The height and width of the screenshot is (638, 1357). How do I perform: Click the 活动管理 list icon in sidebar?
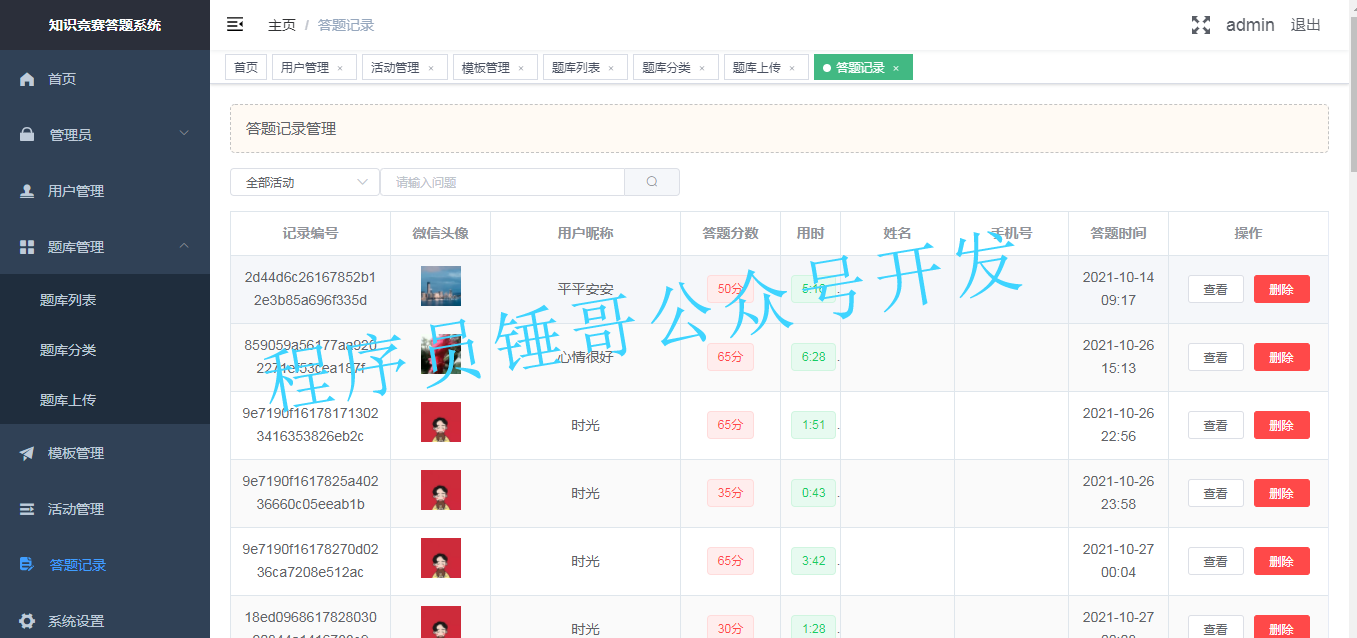click(x=27, y=509)
